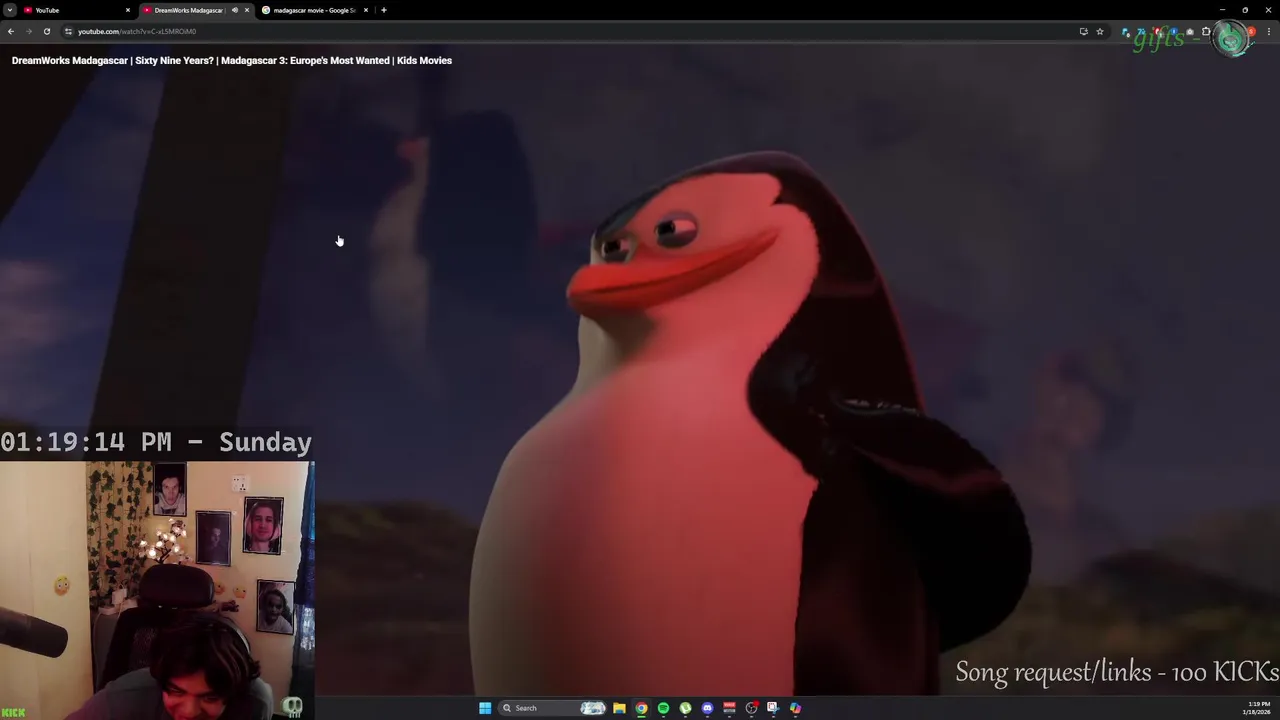Restore down the Chrome window
Viewport: 1280px width, 720px height.
[1245, 10]
